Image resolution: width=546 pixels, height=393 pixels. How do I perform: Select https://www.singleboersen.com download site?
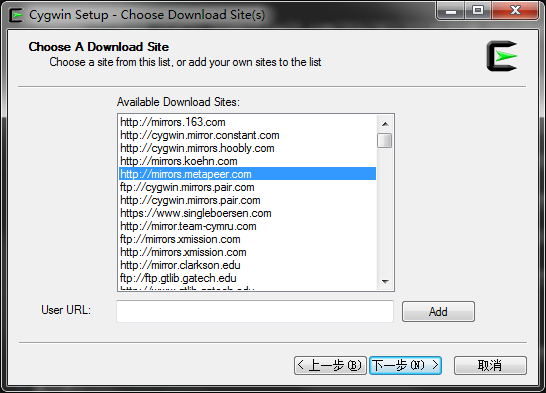(x=247, y=213)
